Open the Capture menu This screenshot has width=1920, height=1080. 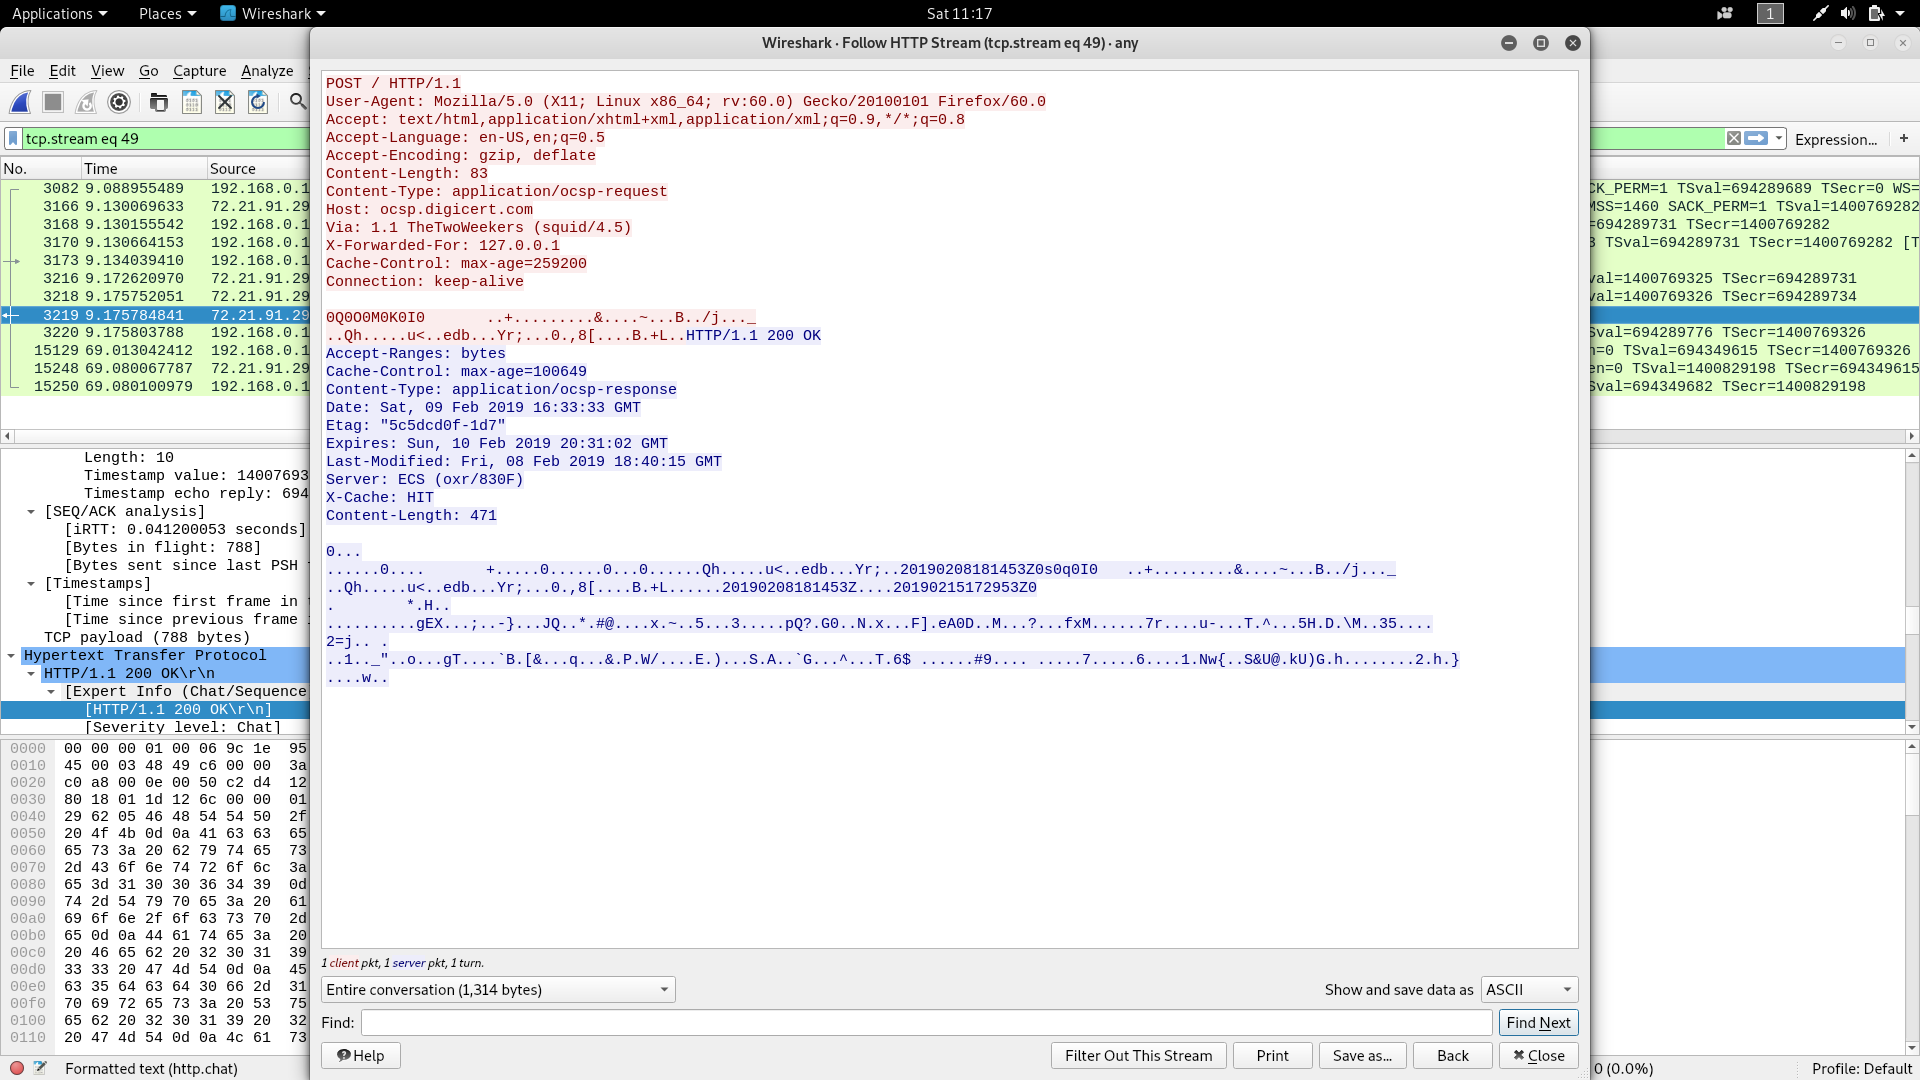199,71
